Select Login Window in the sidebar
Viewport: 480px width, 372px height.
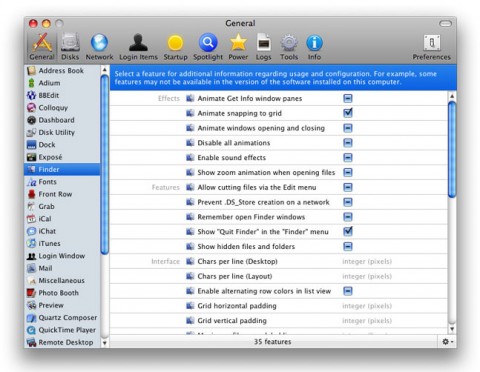(x=62, y=256)
